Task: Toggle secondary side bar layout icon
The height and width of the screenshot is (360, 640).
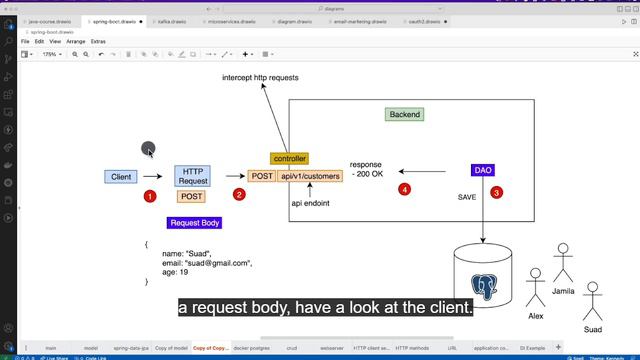Action: (636, 9)
